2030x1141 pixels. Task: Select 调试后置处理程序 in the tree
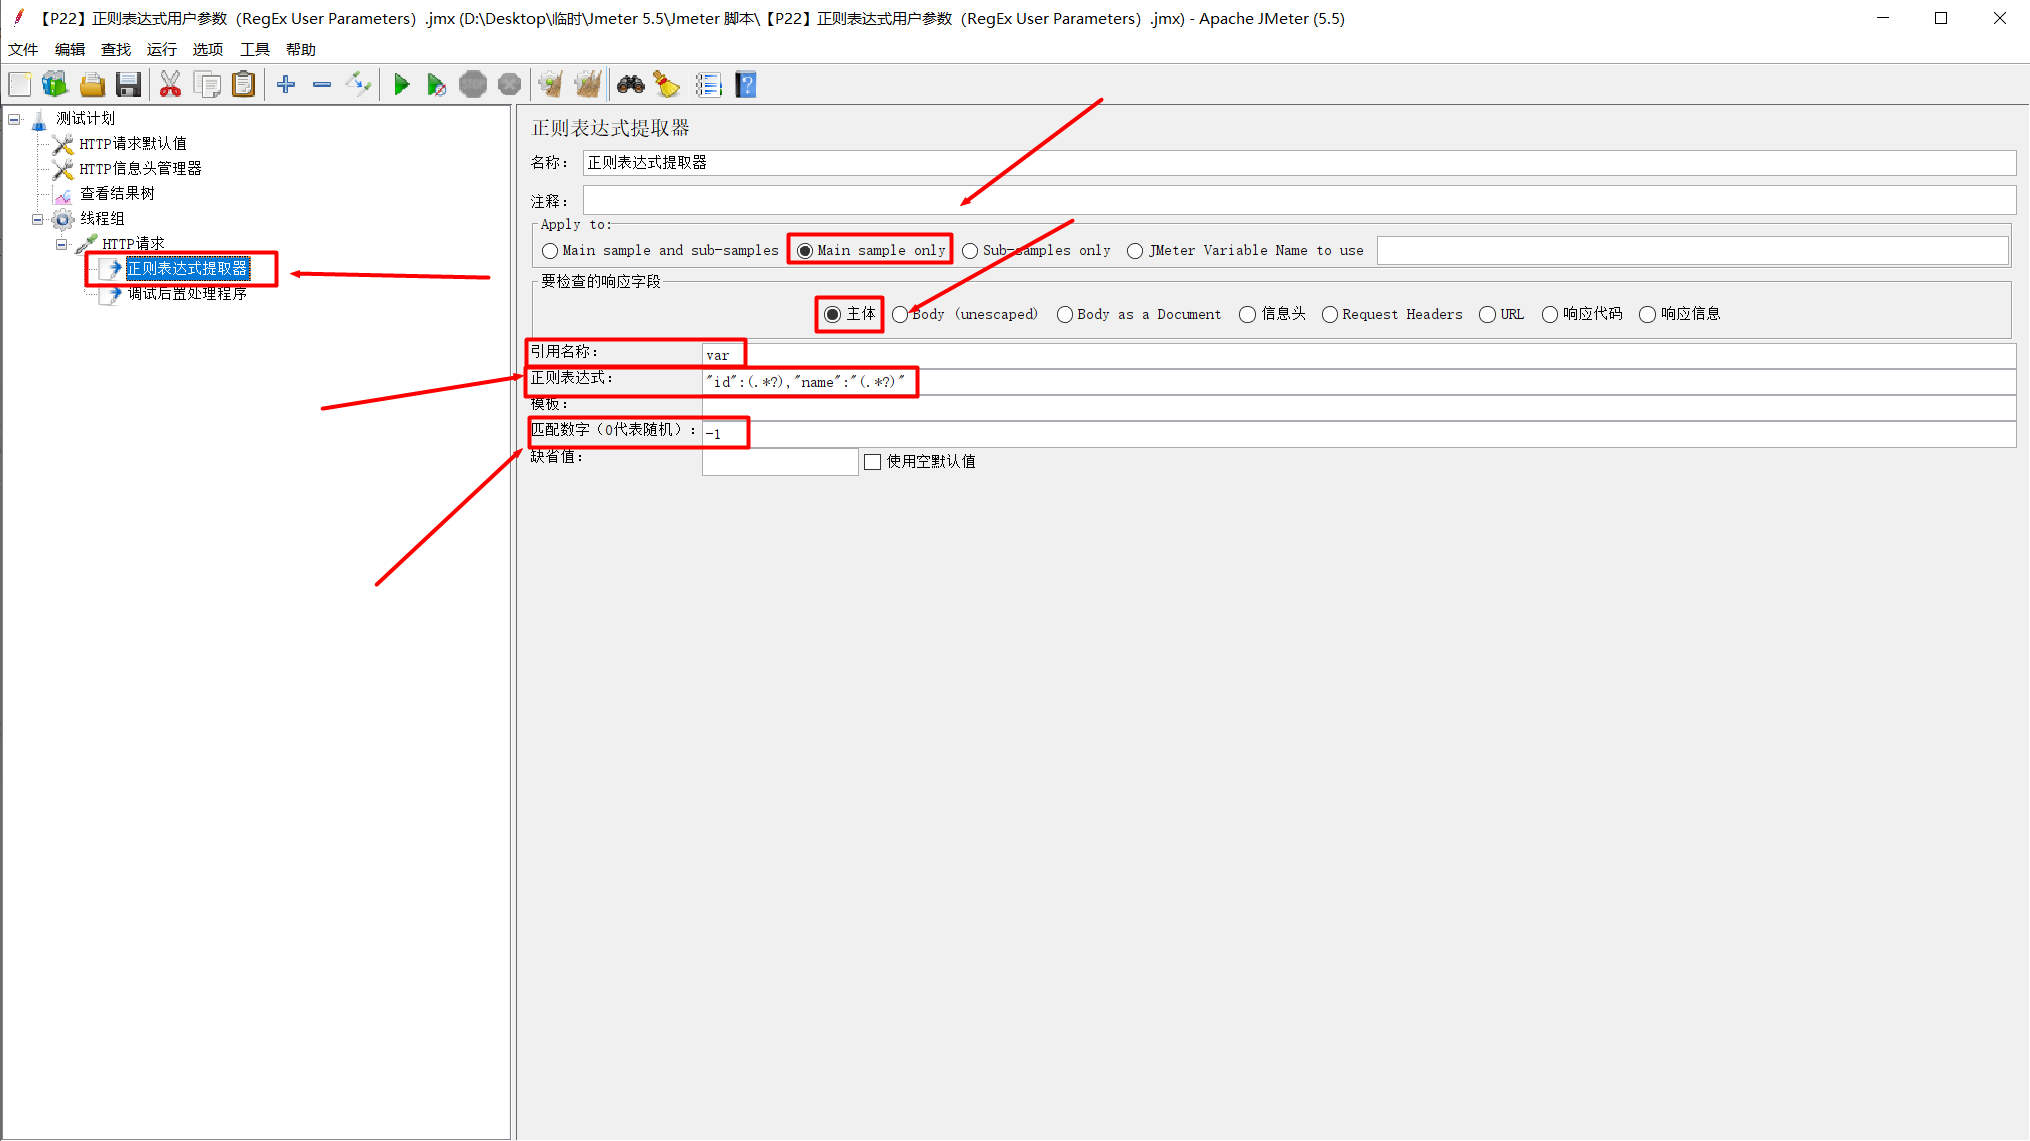[187, 294]
